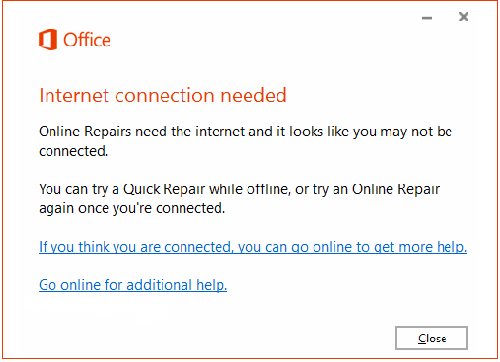Minimize the Office repair dialog
The image size is (500, 362).
[x=427, y=18]
